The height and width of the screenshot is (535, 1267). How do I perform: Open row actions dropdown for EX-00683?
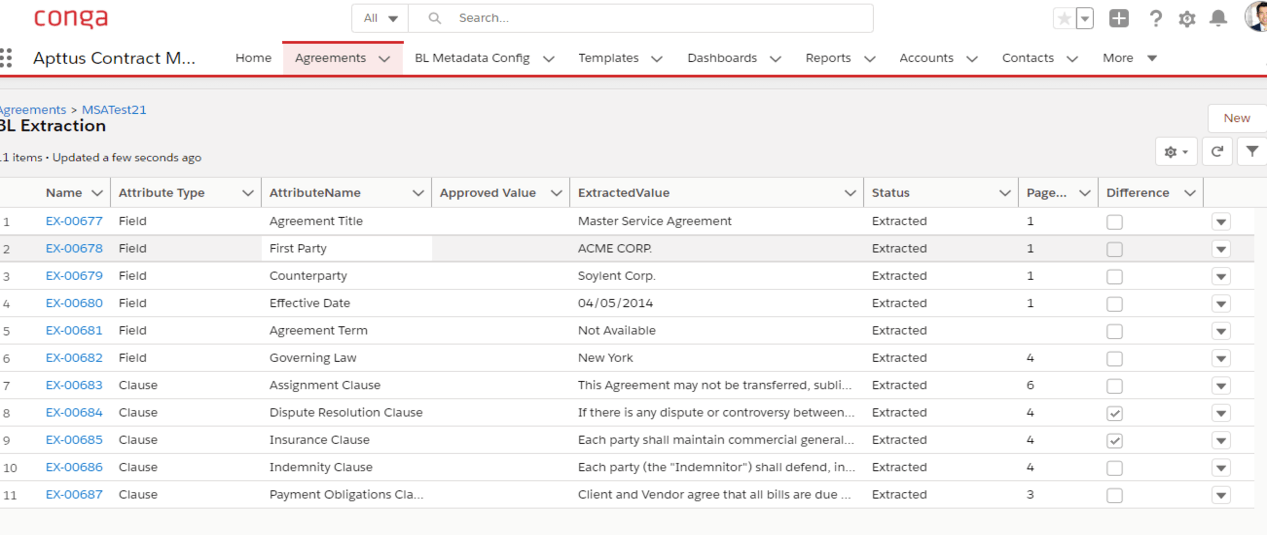coord(1220,386)
